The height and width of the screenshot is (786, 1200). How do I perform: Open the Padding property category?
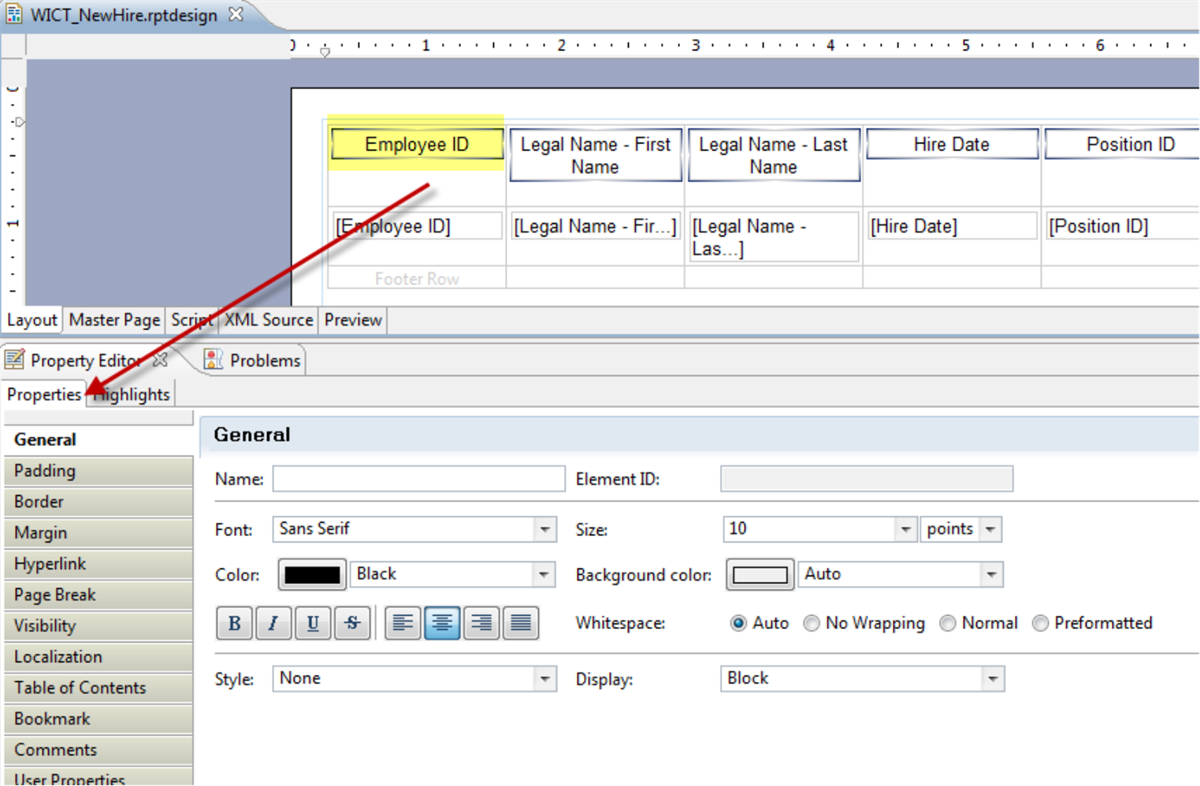[97, 471]
